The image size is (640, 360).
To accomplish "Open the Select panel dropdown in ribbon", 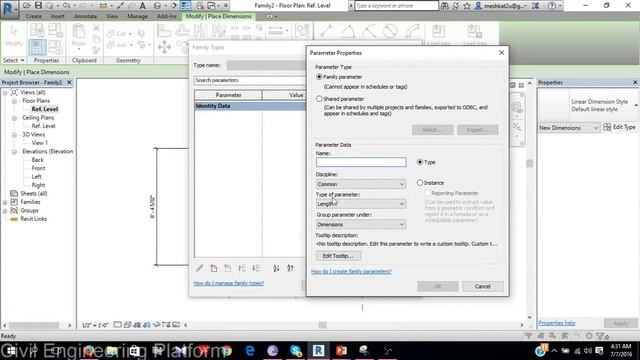I will 14,60.
